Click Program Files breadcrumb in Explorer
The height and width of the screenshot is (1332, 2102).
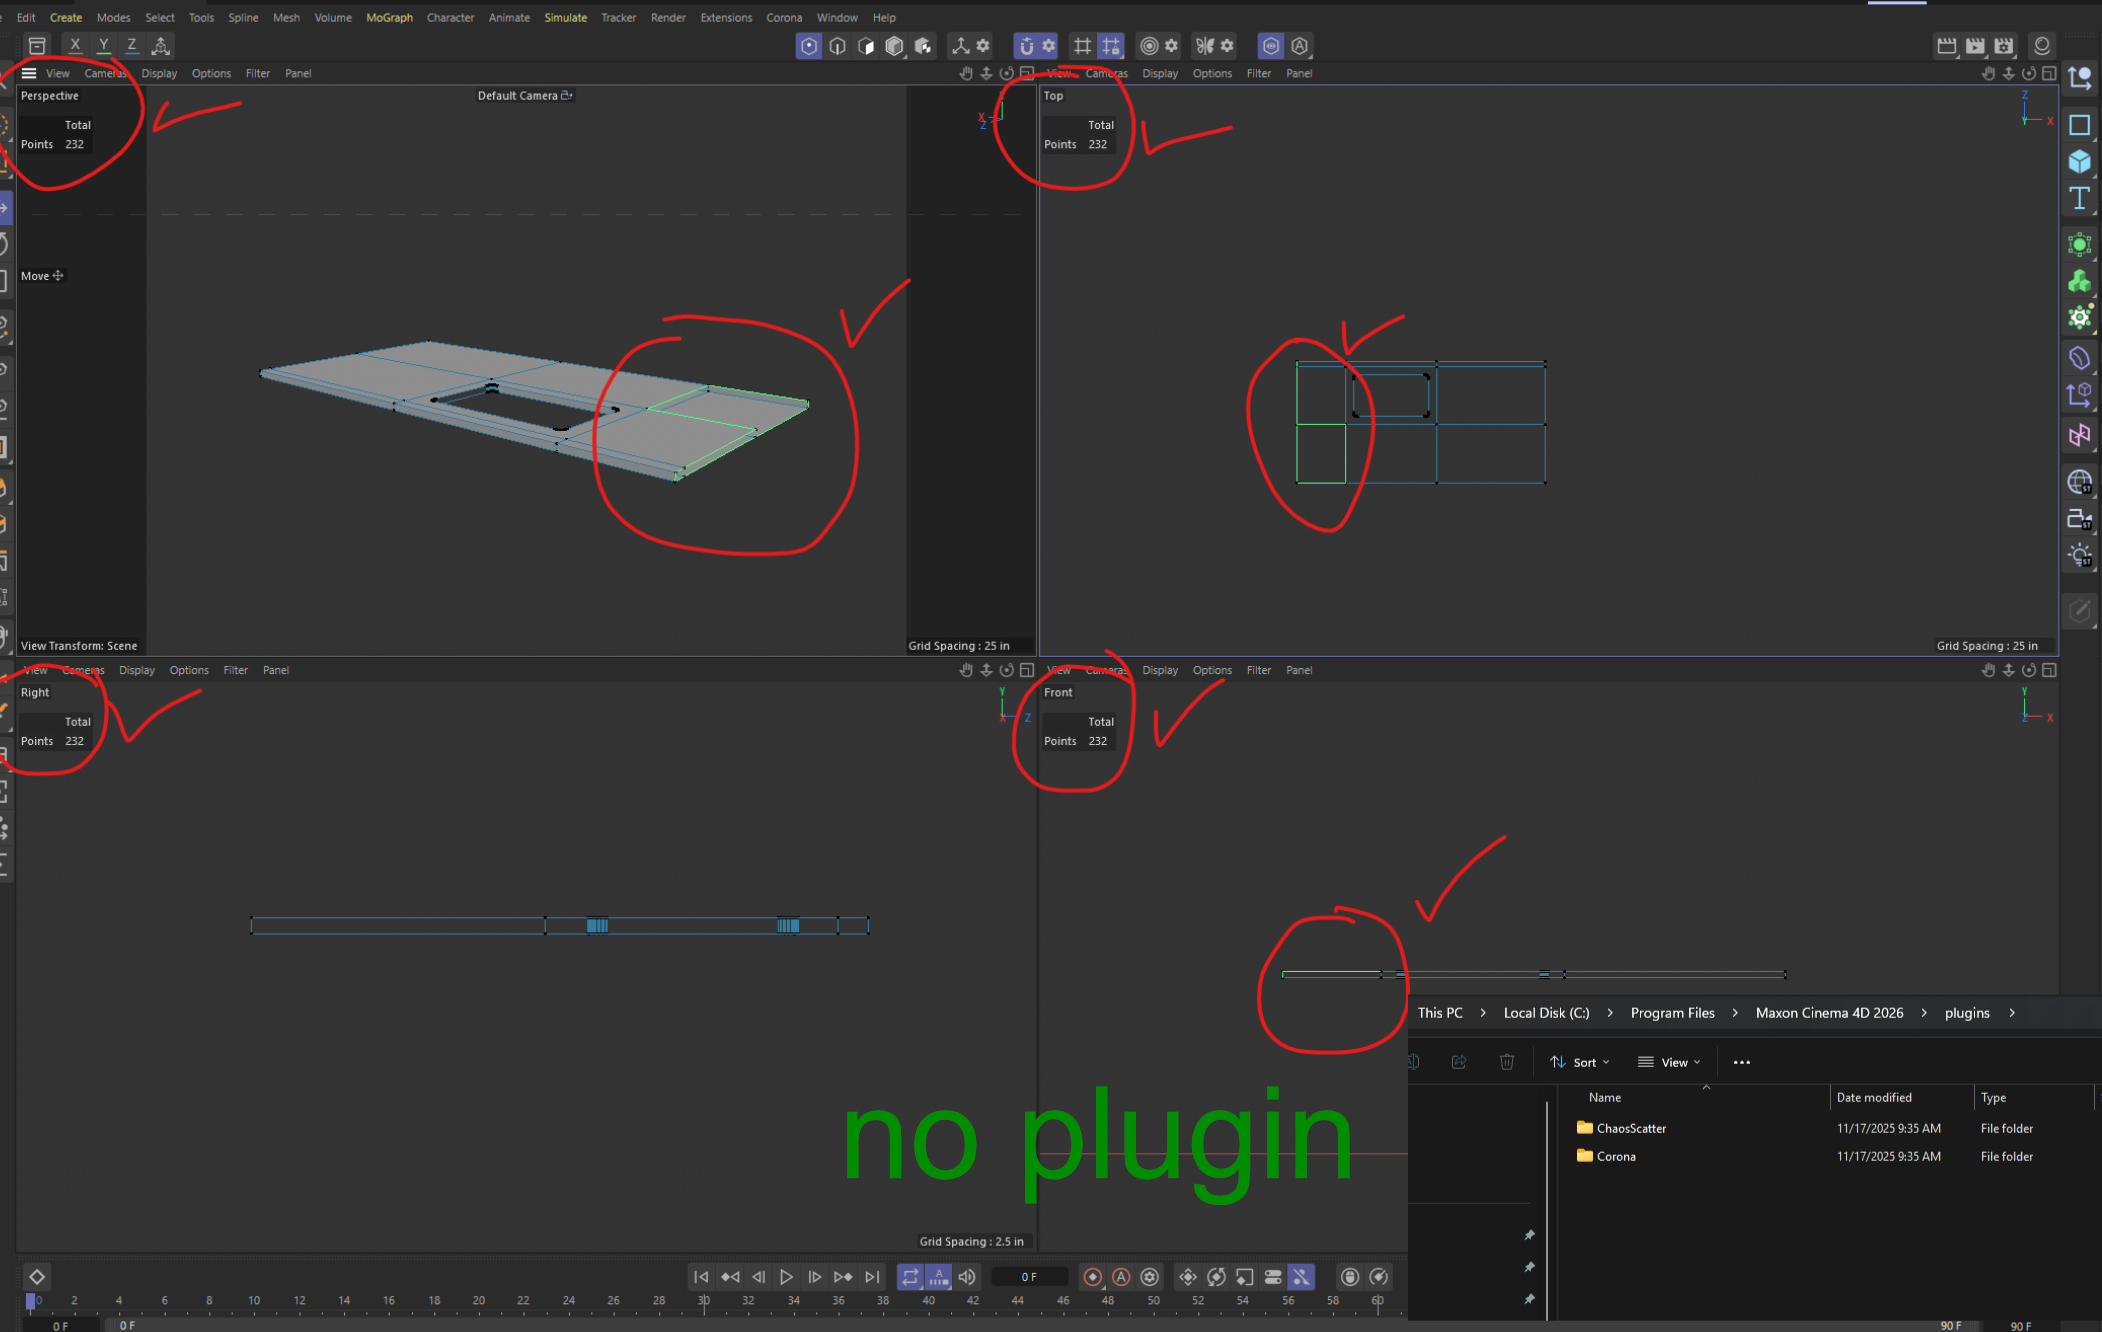click(x=1672, y=1013)
